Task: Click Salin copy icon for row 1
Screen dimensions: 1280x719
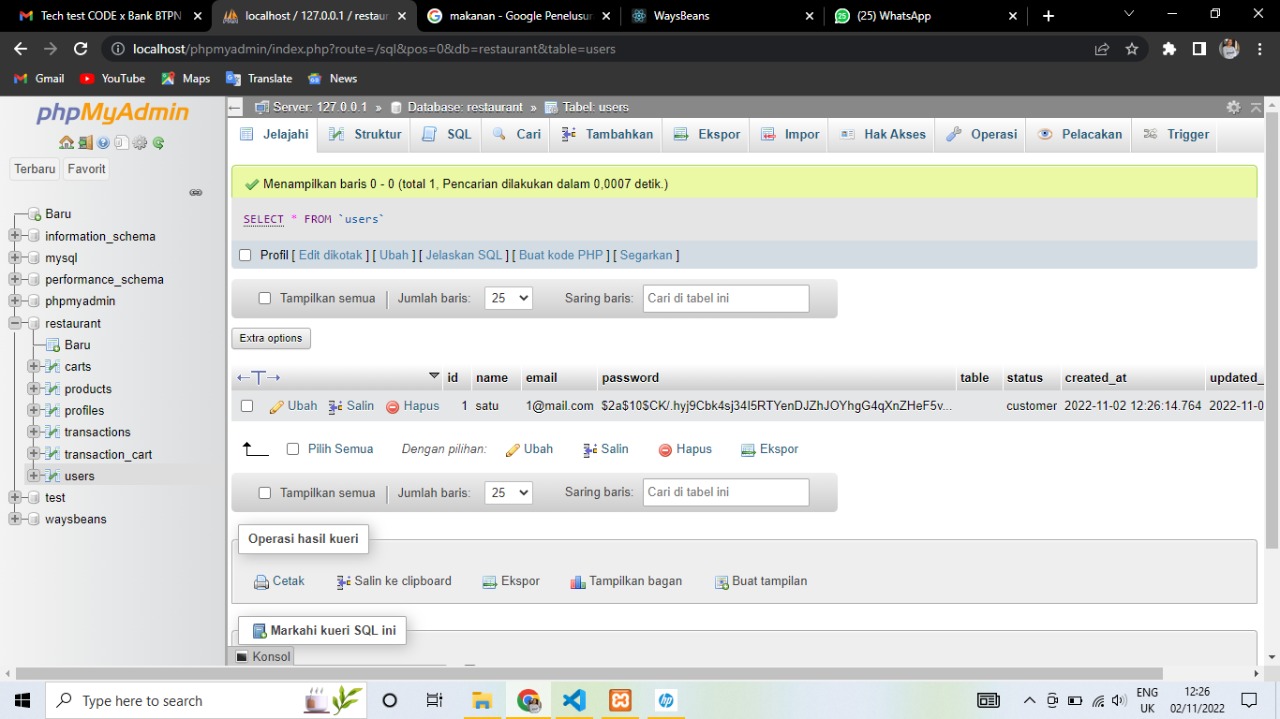Action: [335, 407]
